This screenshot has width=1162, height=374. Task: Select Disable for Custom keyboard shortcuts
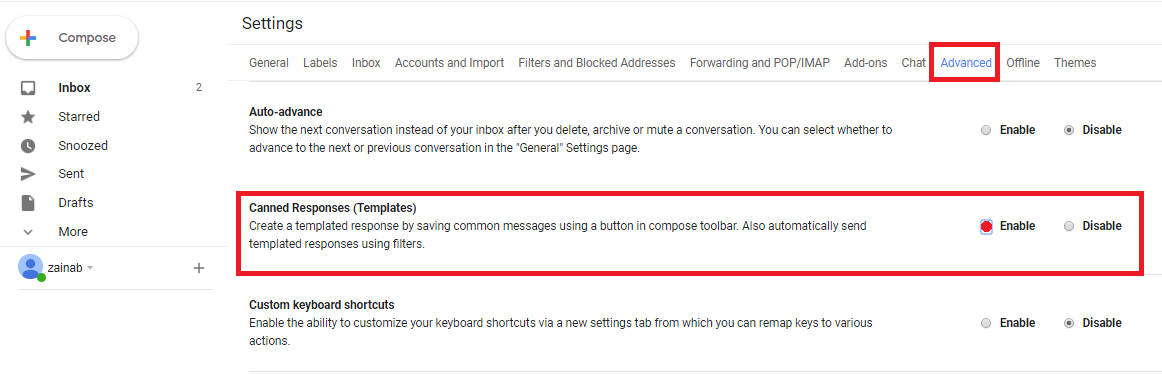[x=1069, y=324]
